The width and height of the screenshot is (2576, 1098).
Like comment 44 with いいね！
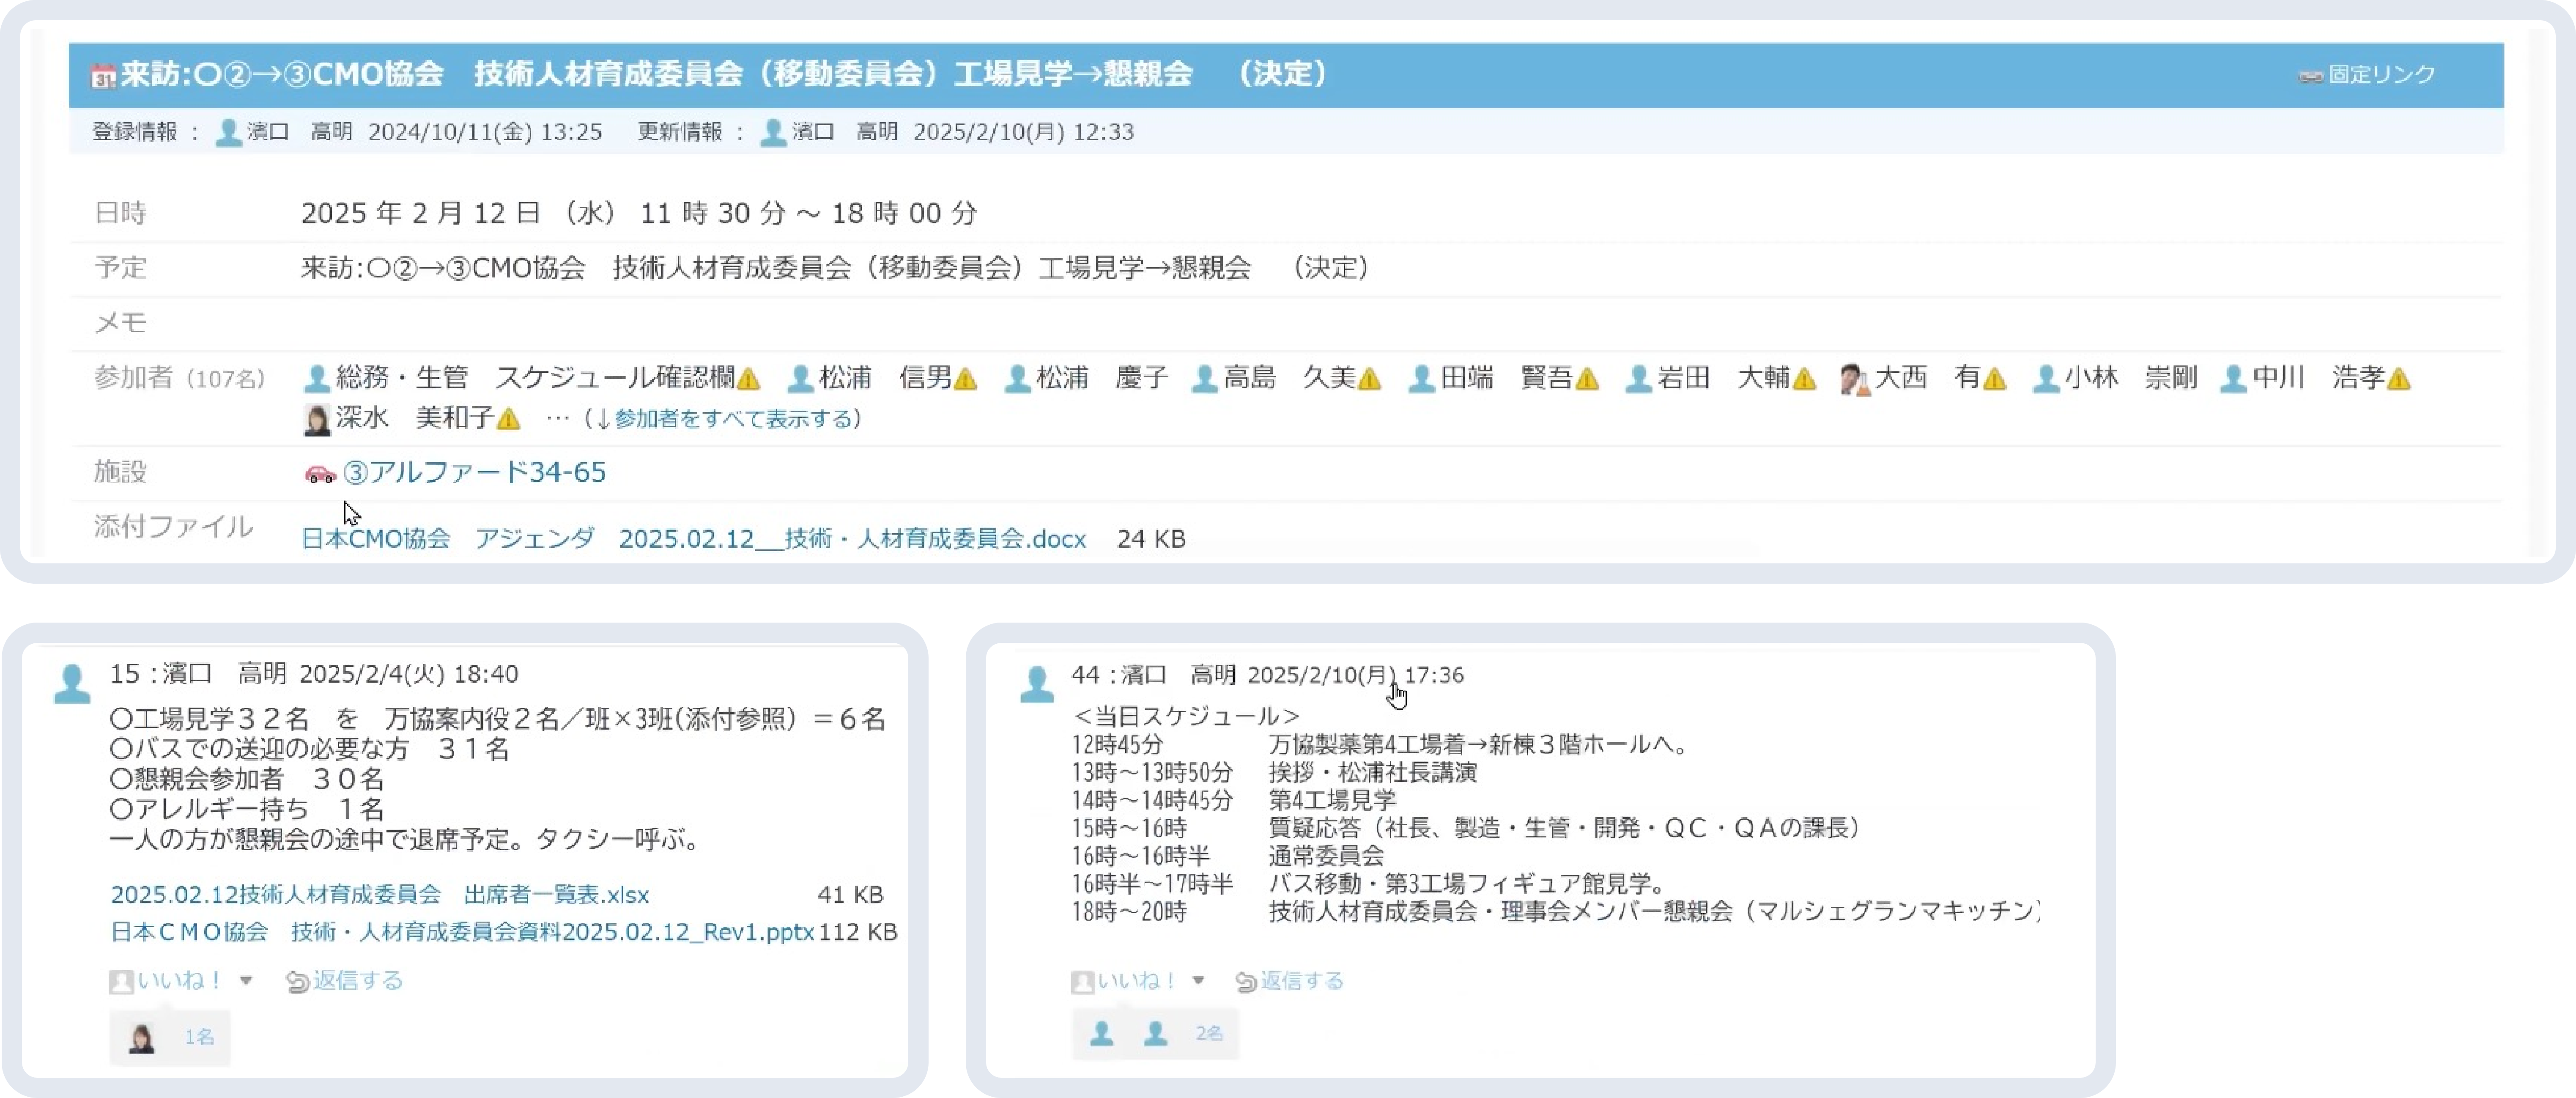coord(1138,980)
